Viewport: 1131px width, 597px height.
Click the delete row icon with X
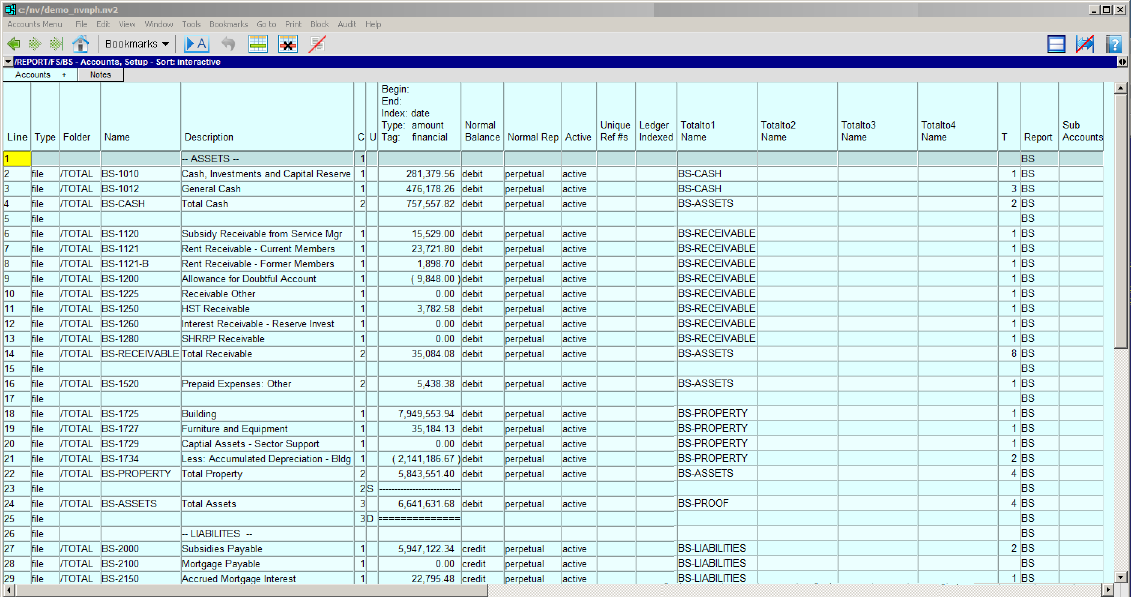pyautogui.click(x=287, y=44)
